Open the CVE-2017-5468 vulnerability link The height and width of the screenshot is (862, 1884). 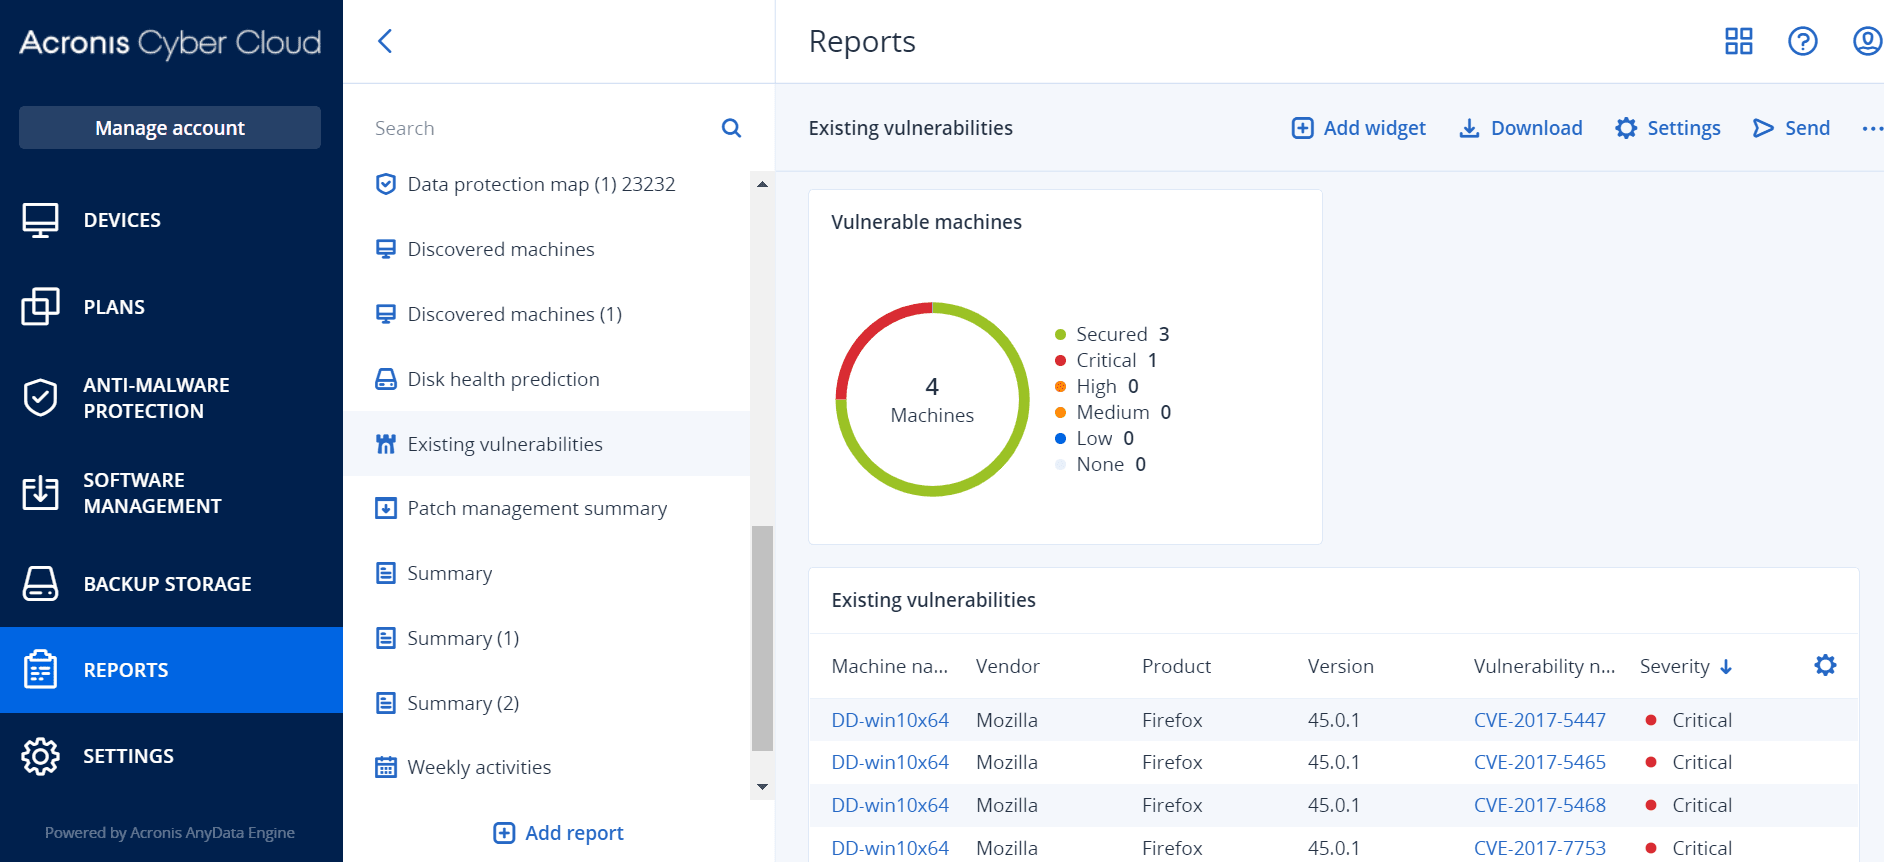pos(1539,805)
